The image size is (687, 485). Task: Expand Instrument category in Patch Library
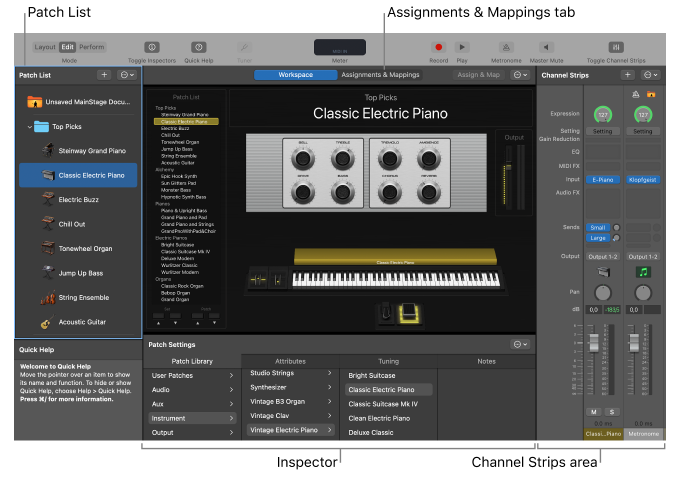192,418
